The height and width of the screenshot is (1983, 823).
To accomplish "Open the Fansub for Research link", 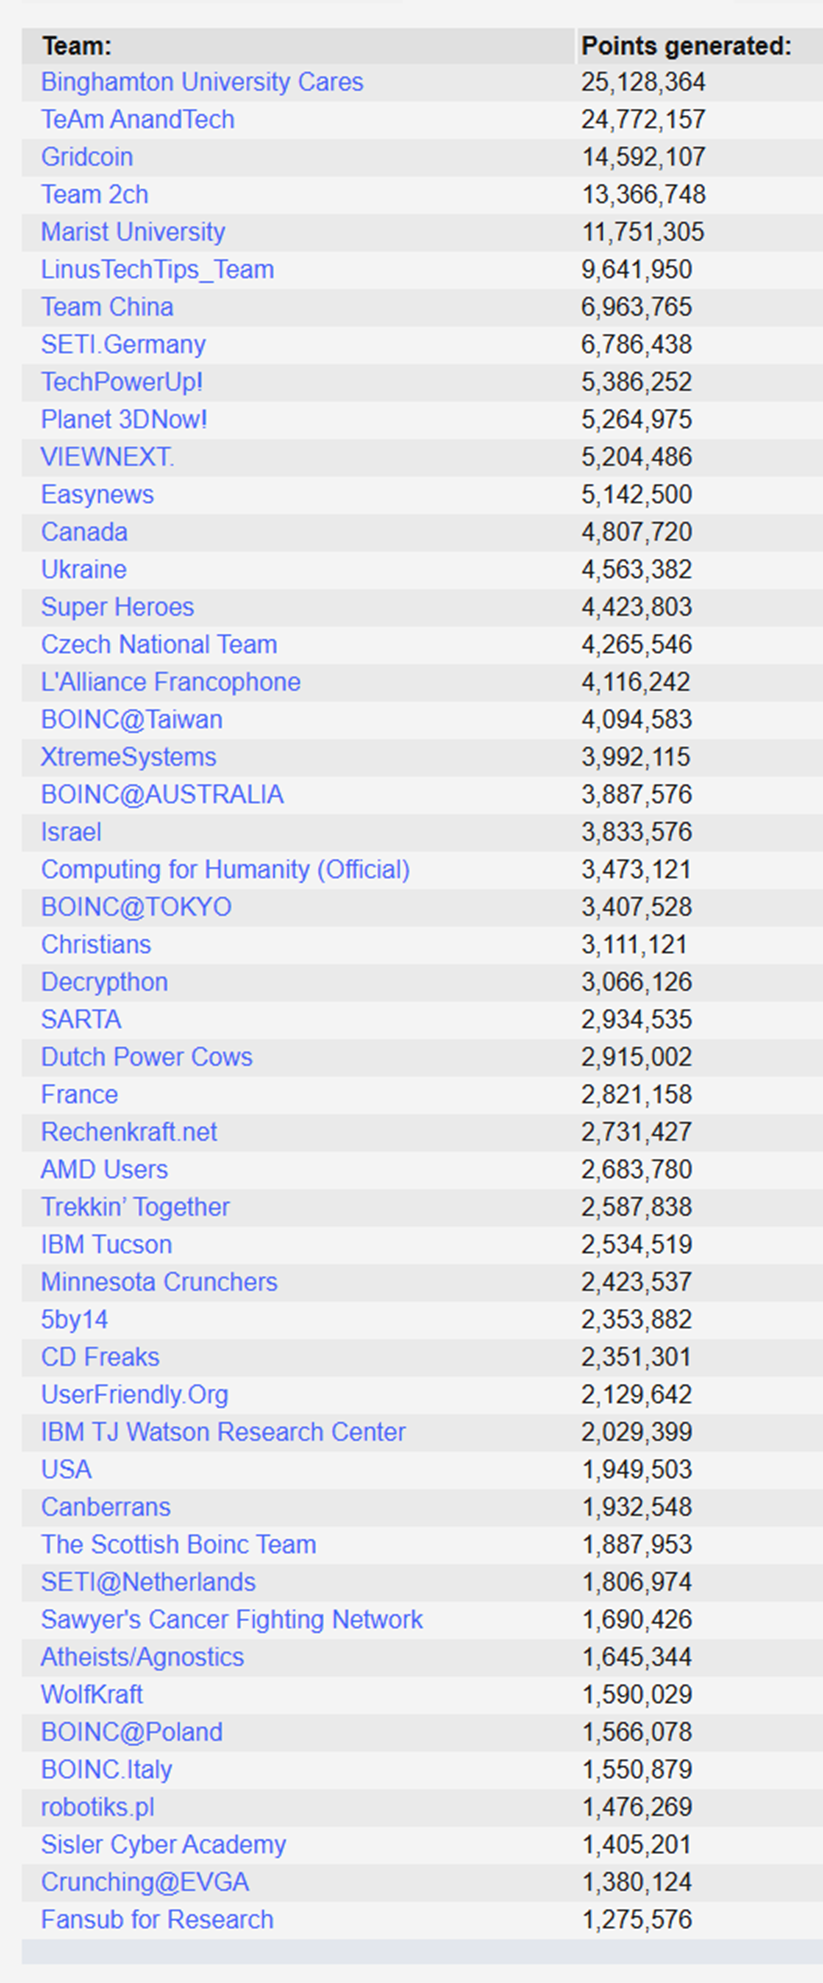I will (x=157, y=1919).
